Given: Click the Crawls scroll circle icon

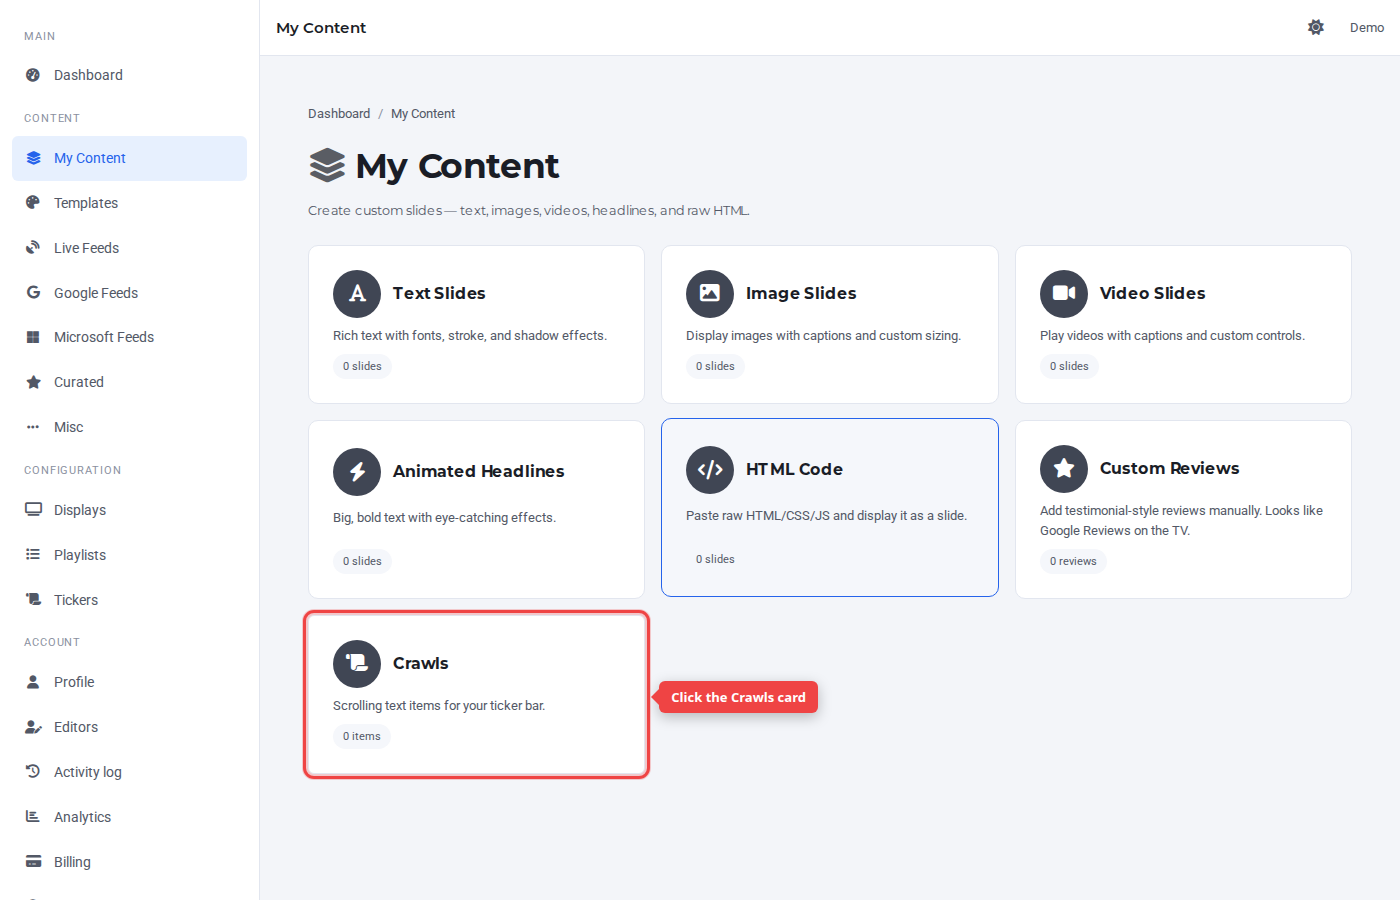Looking at the screenshot, I should coord(357,664).
